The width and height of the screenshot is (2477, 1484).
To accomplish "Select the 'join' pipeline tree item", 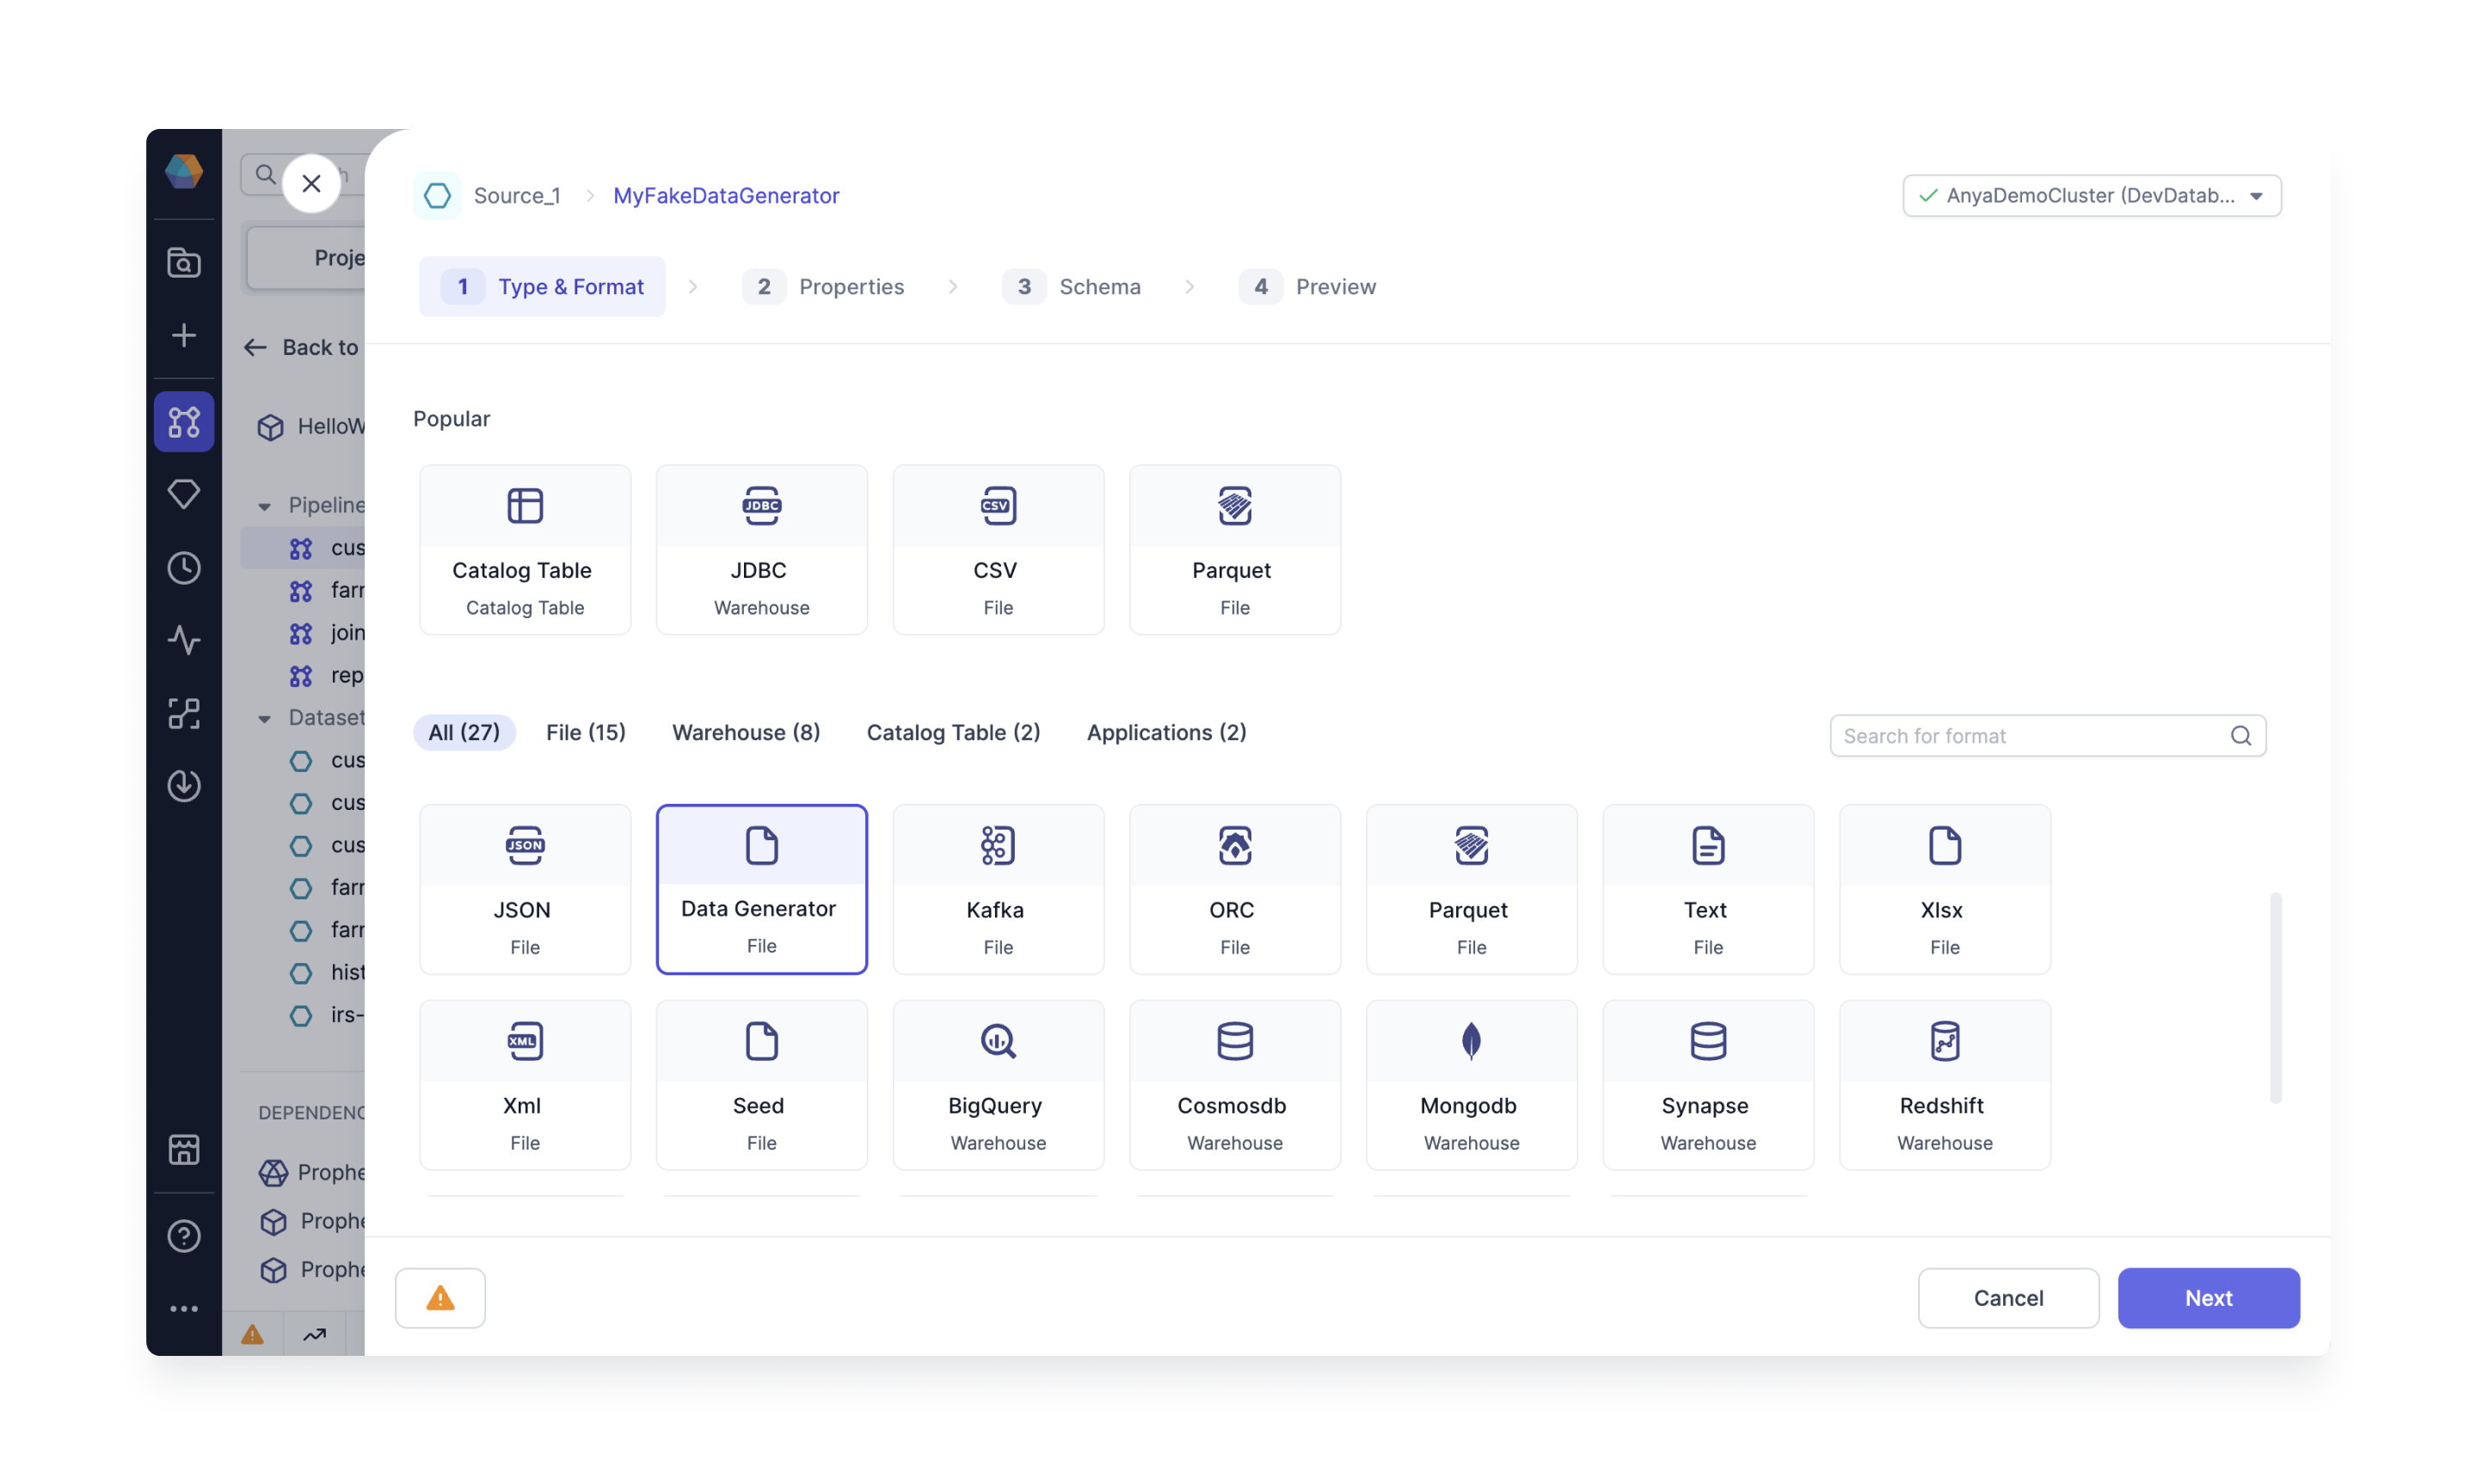I will [x=326, y=633].
